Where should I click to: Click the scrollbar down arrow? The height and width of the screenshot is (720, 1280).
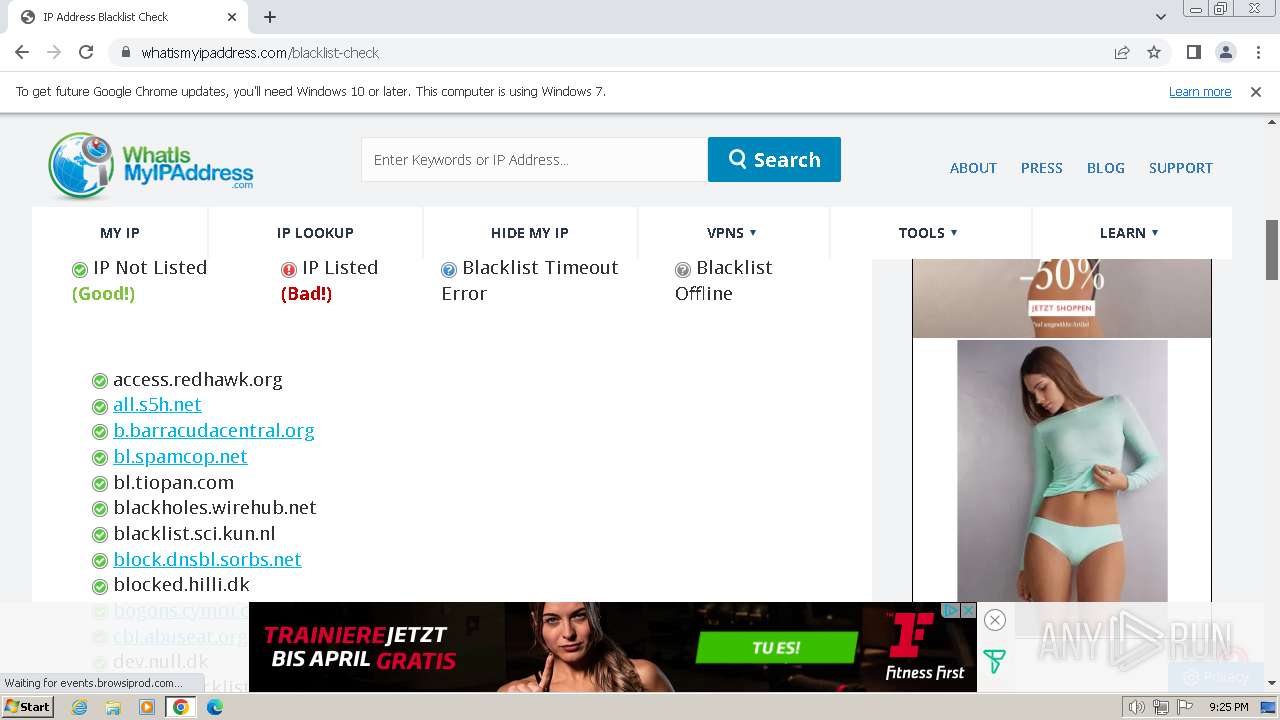point(1272,683)
